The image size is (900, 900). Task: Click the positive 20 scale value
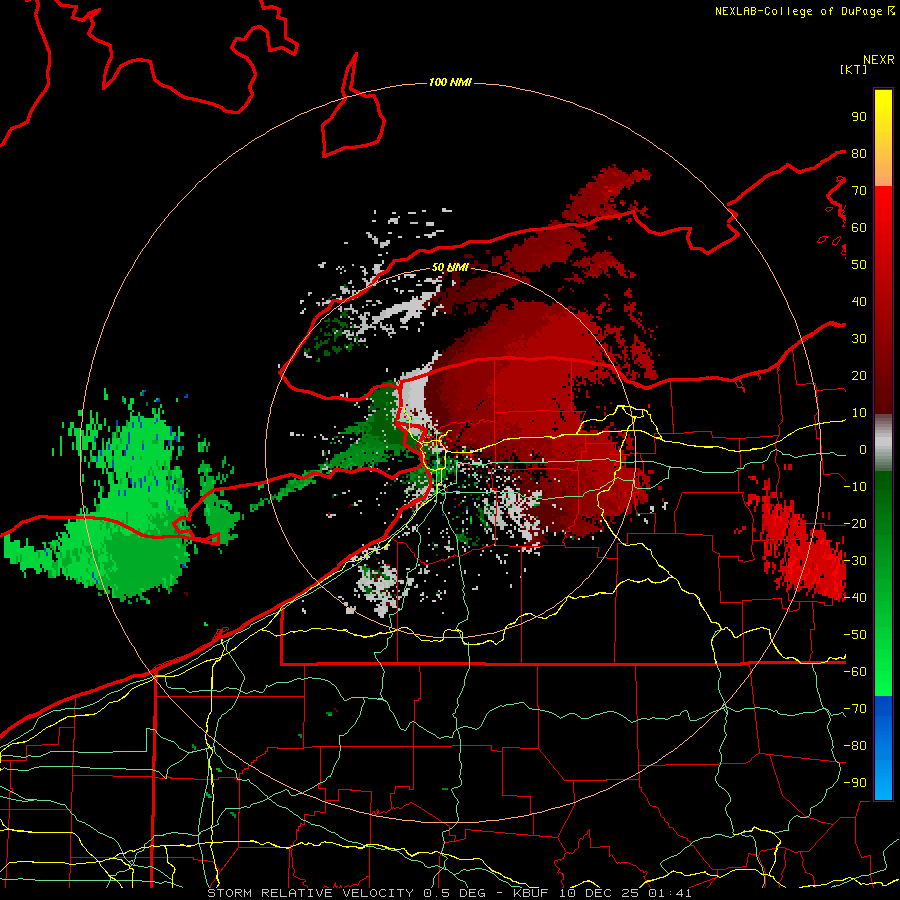(859, 376)
